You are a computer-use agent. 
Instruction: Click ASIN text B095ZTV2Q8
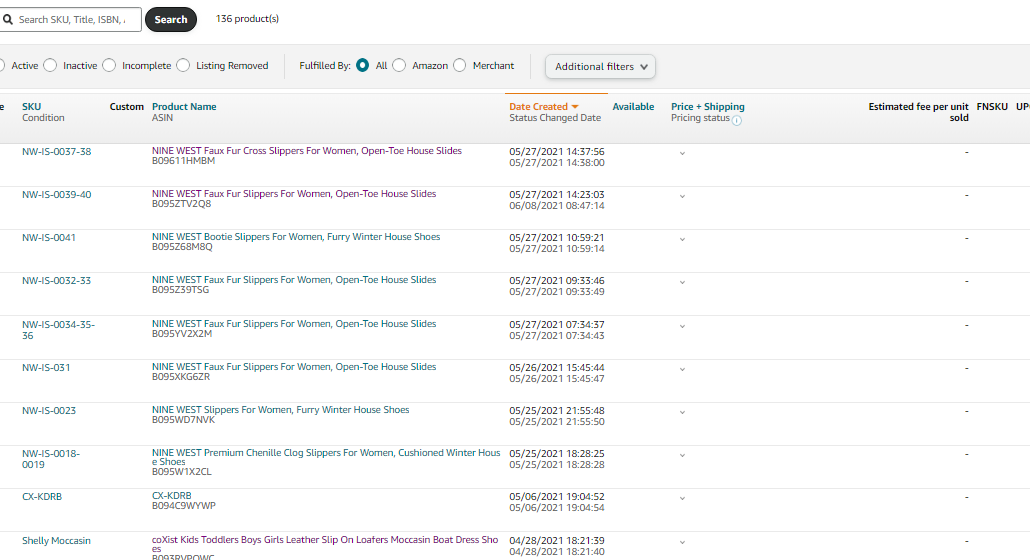[x=181, y=204]
